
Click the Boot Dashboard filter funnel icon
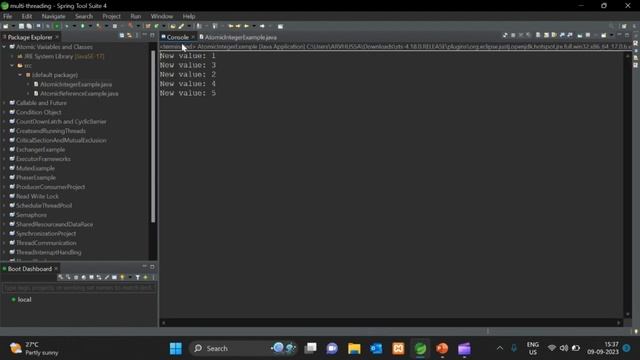[x=138, y=278]
